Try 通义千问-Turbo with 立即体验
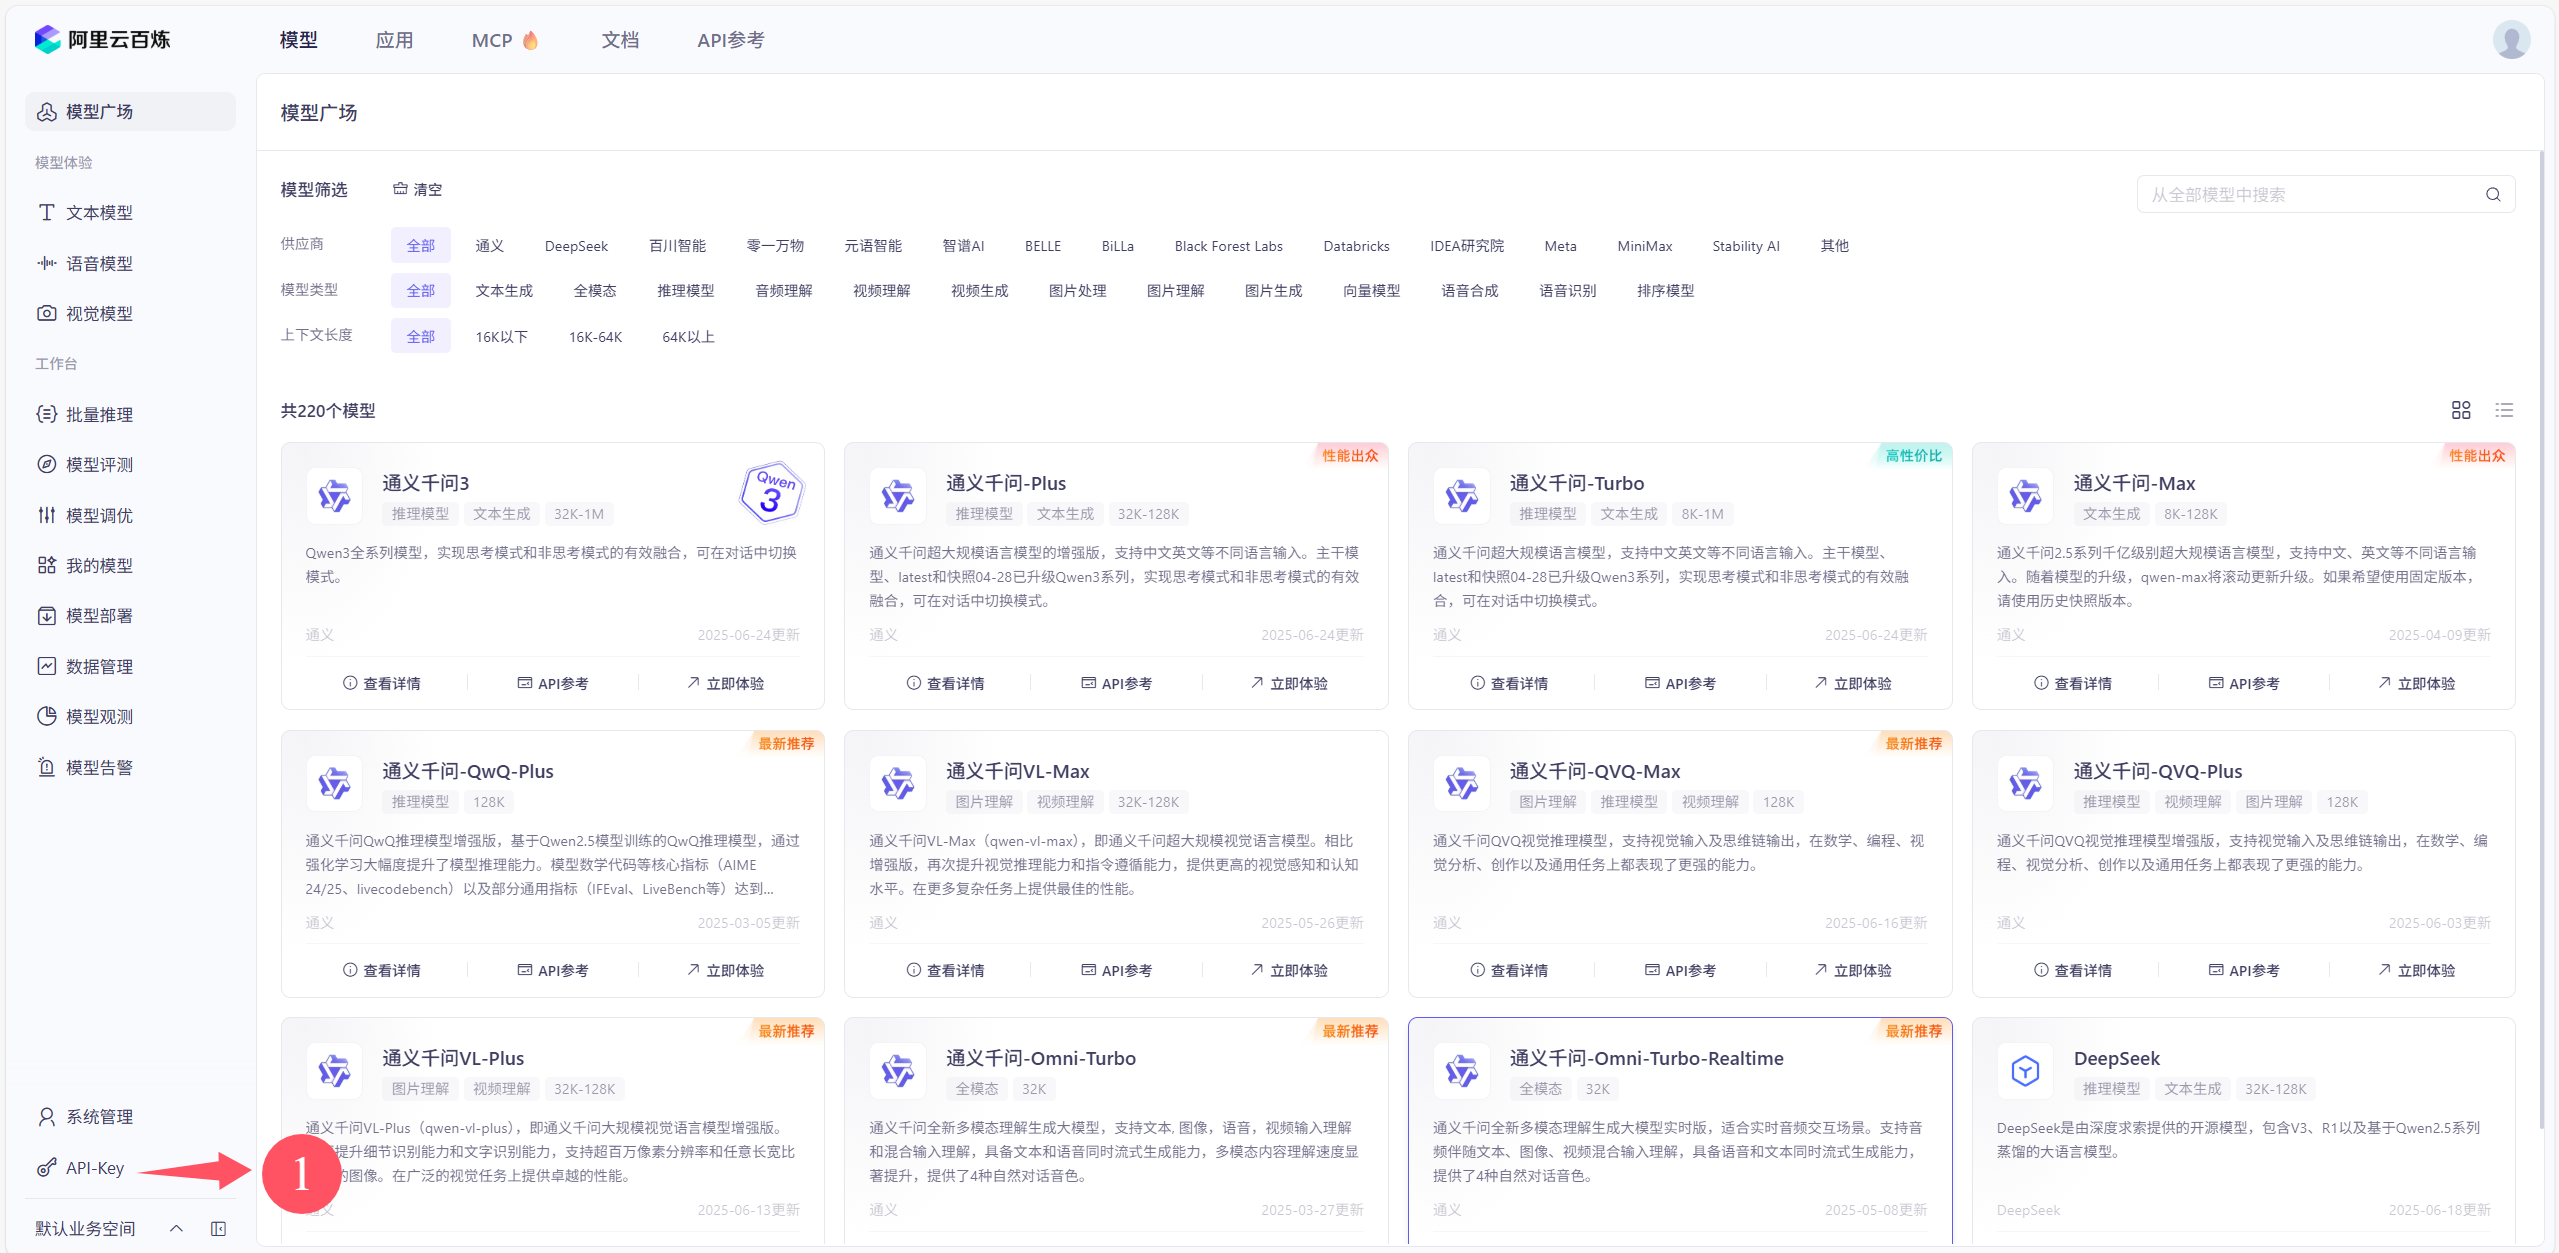This screenshot has height=1253, width=2559. (x=1852, y=684)
